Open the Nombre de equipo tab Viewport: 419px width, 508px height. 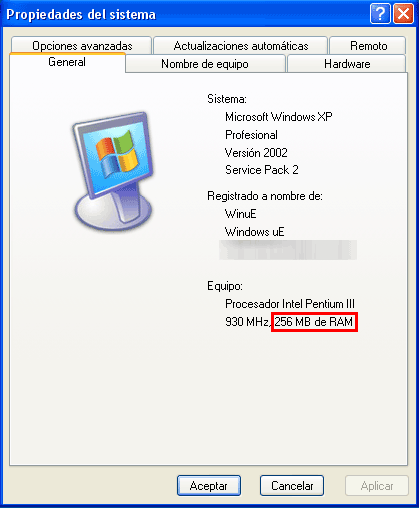(x=205, y=64)
